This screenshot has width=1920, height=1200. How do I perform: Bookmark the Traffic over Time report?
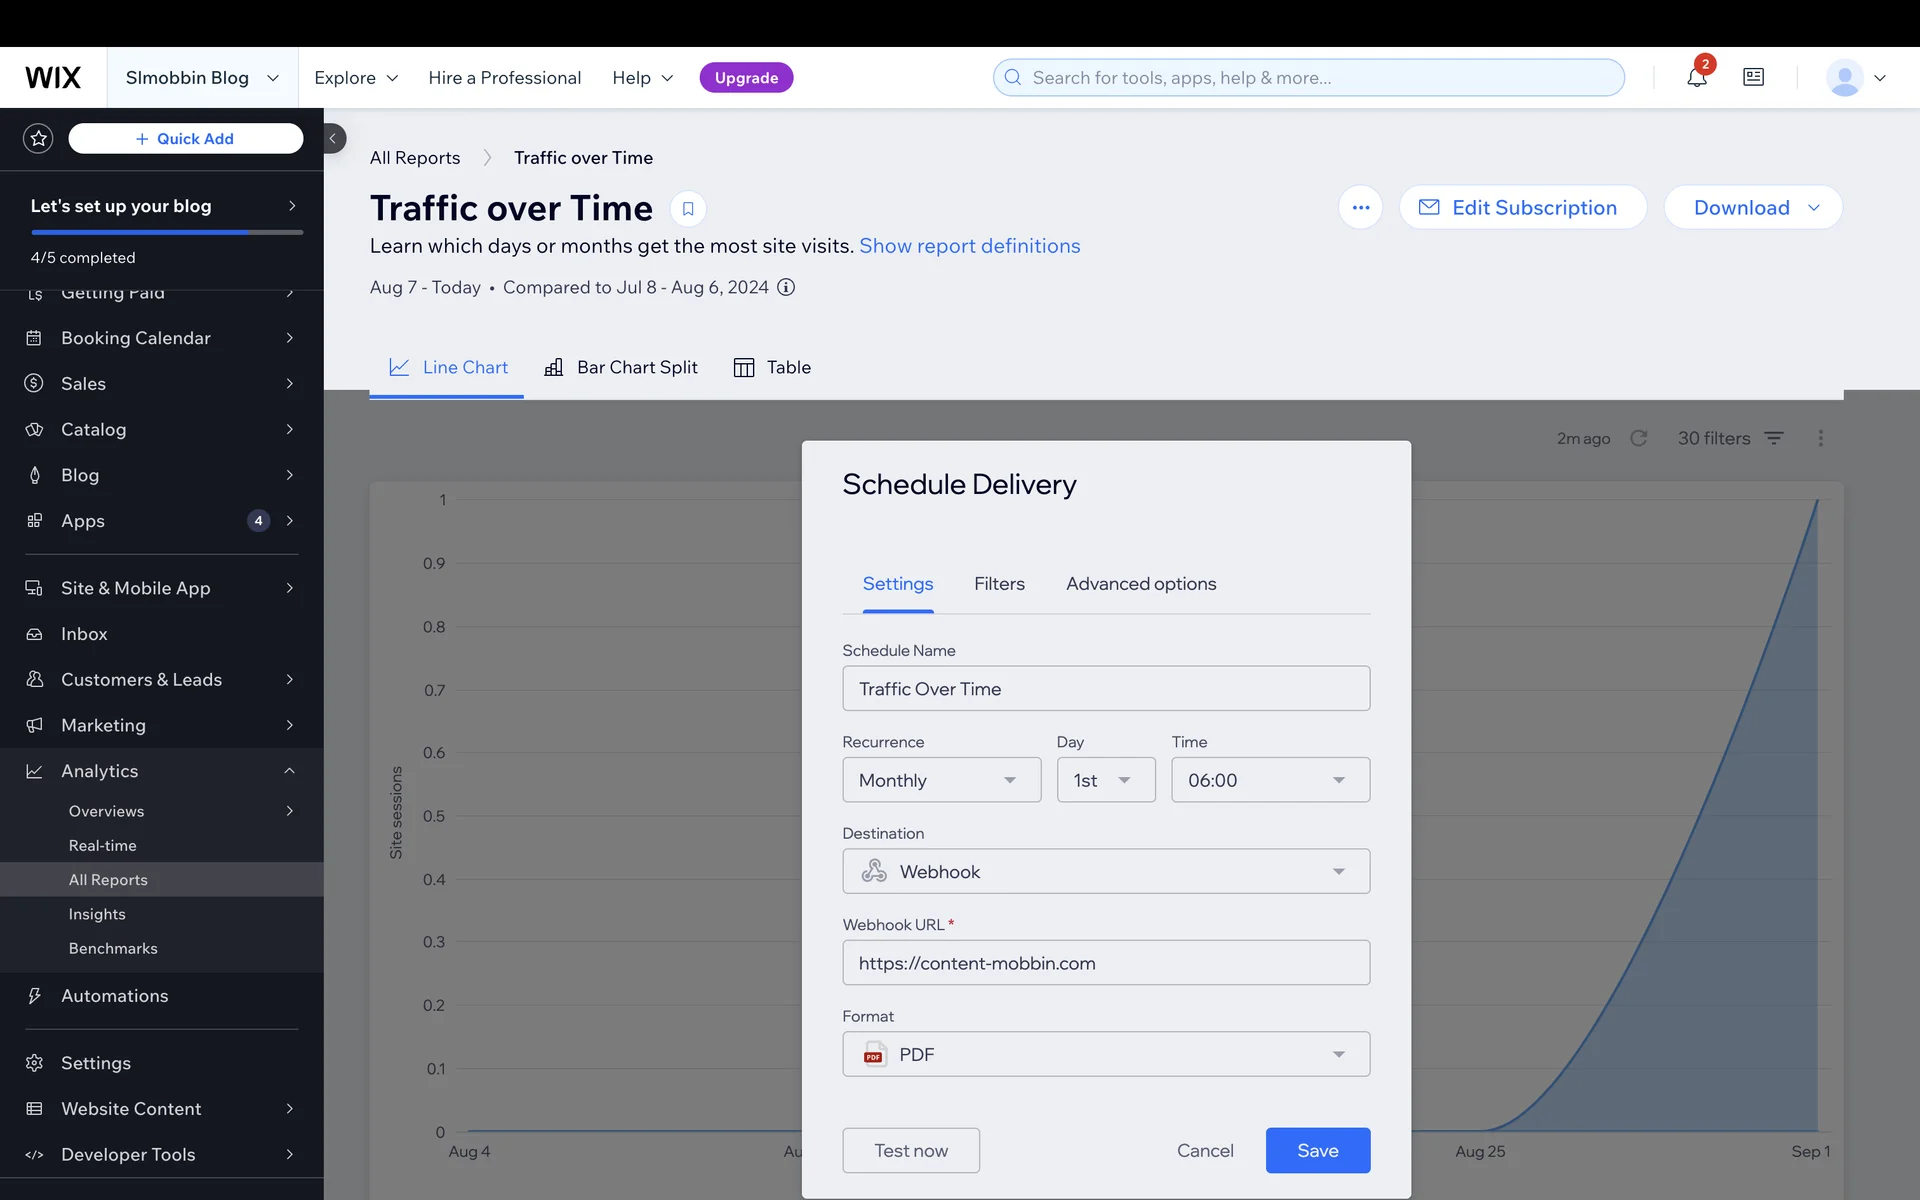(x=688, y=208)
